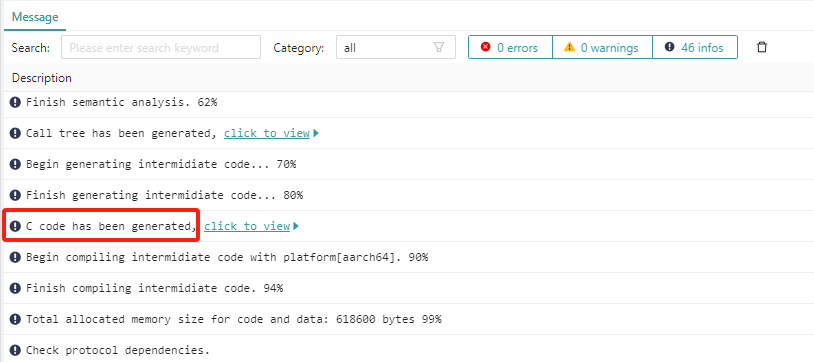
Task: Focus the search keyword input field
Action: click(161, 47)
